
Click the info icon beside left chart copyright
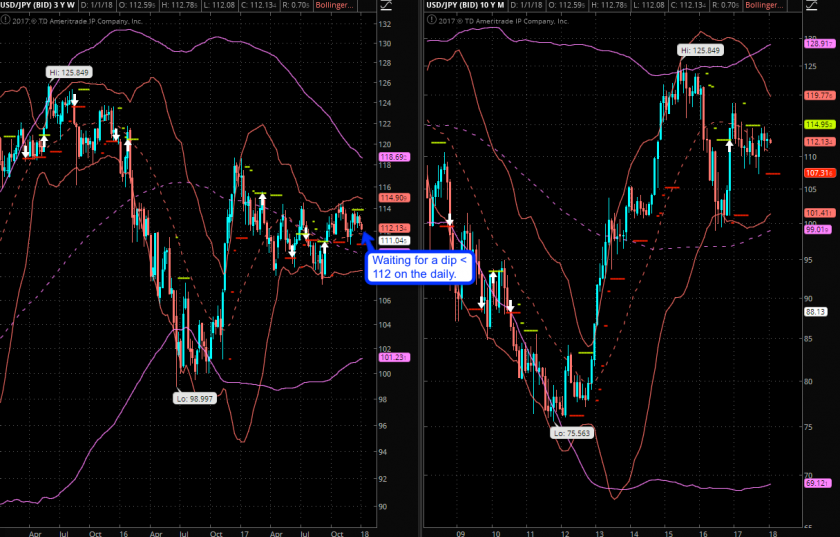pyautogui.click(x=5, y=19)
